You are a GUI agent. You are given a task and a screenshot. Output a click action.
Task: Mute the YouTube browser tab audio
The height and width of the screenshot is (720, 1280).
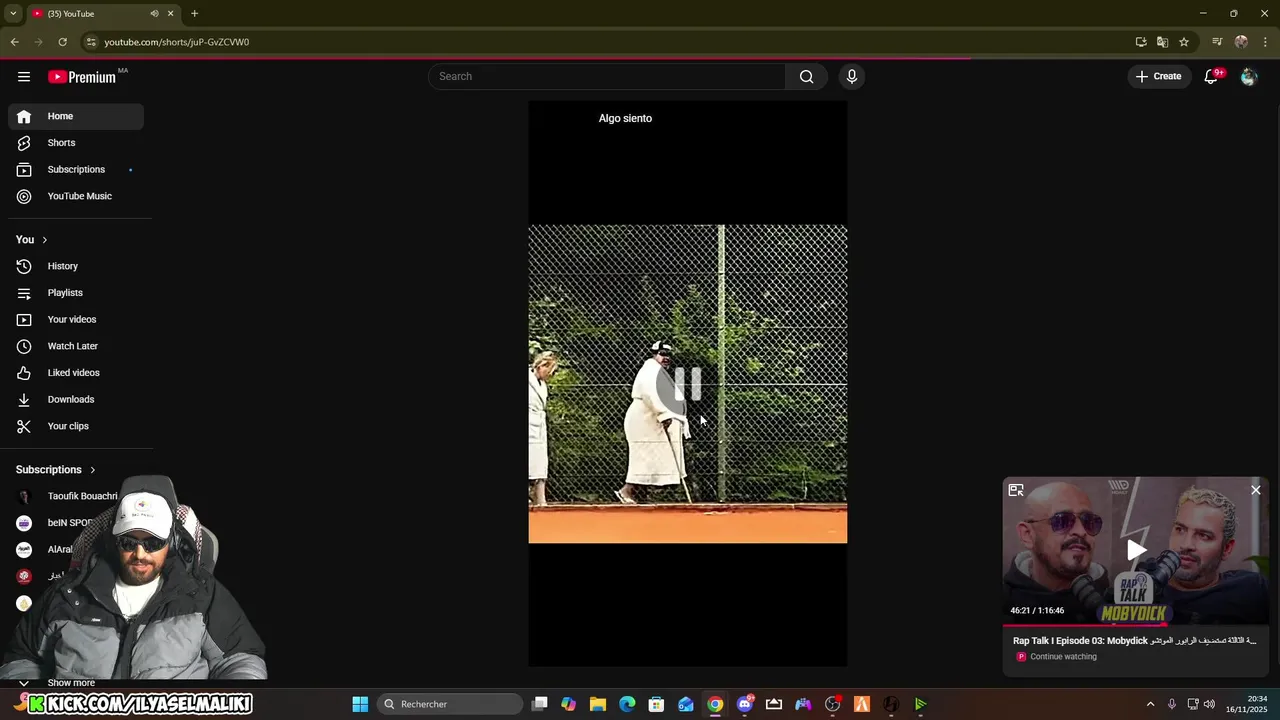[x=154, y=13]
